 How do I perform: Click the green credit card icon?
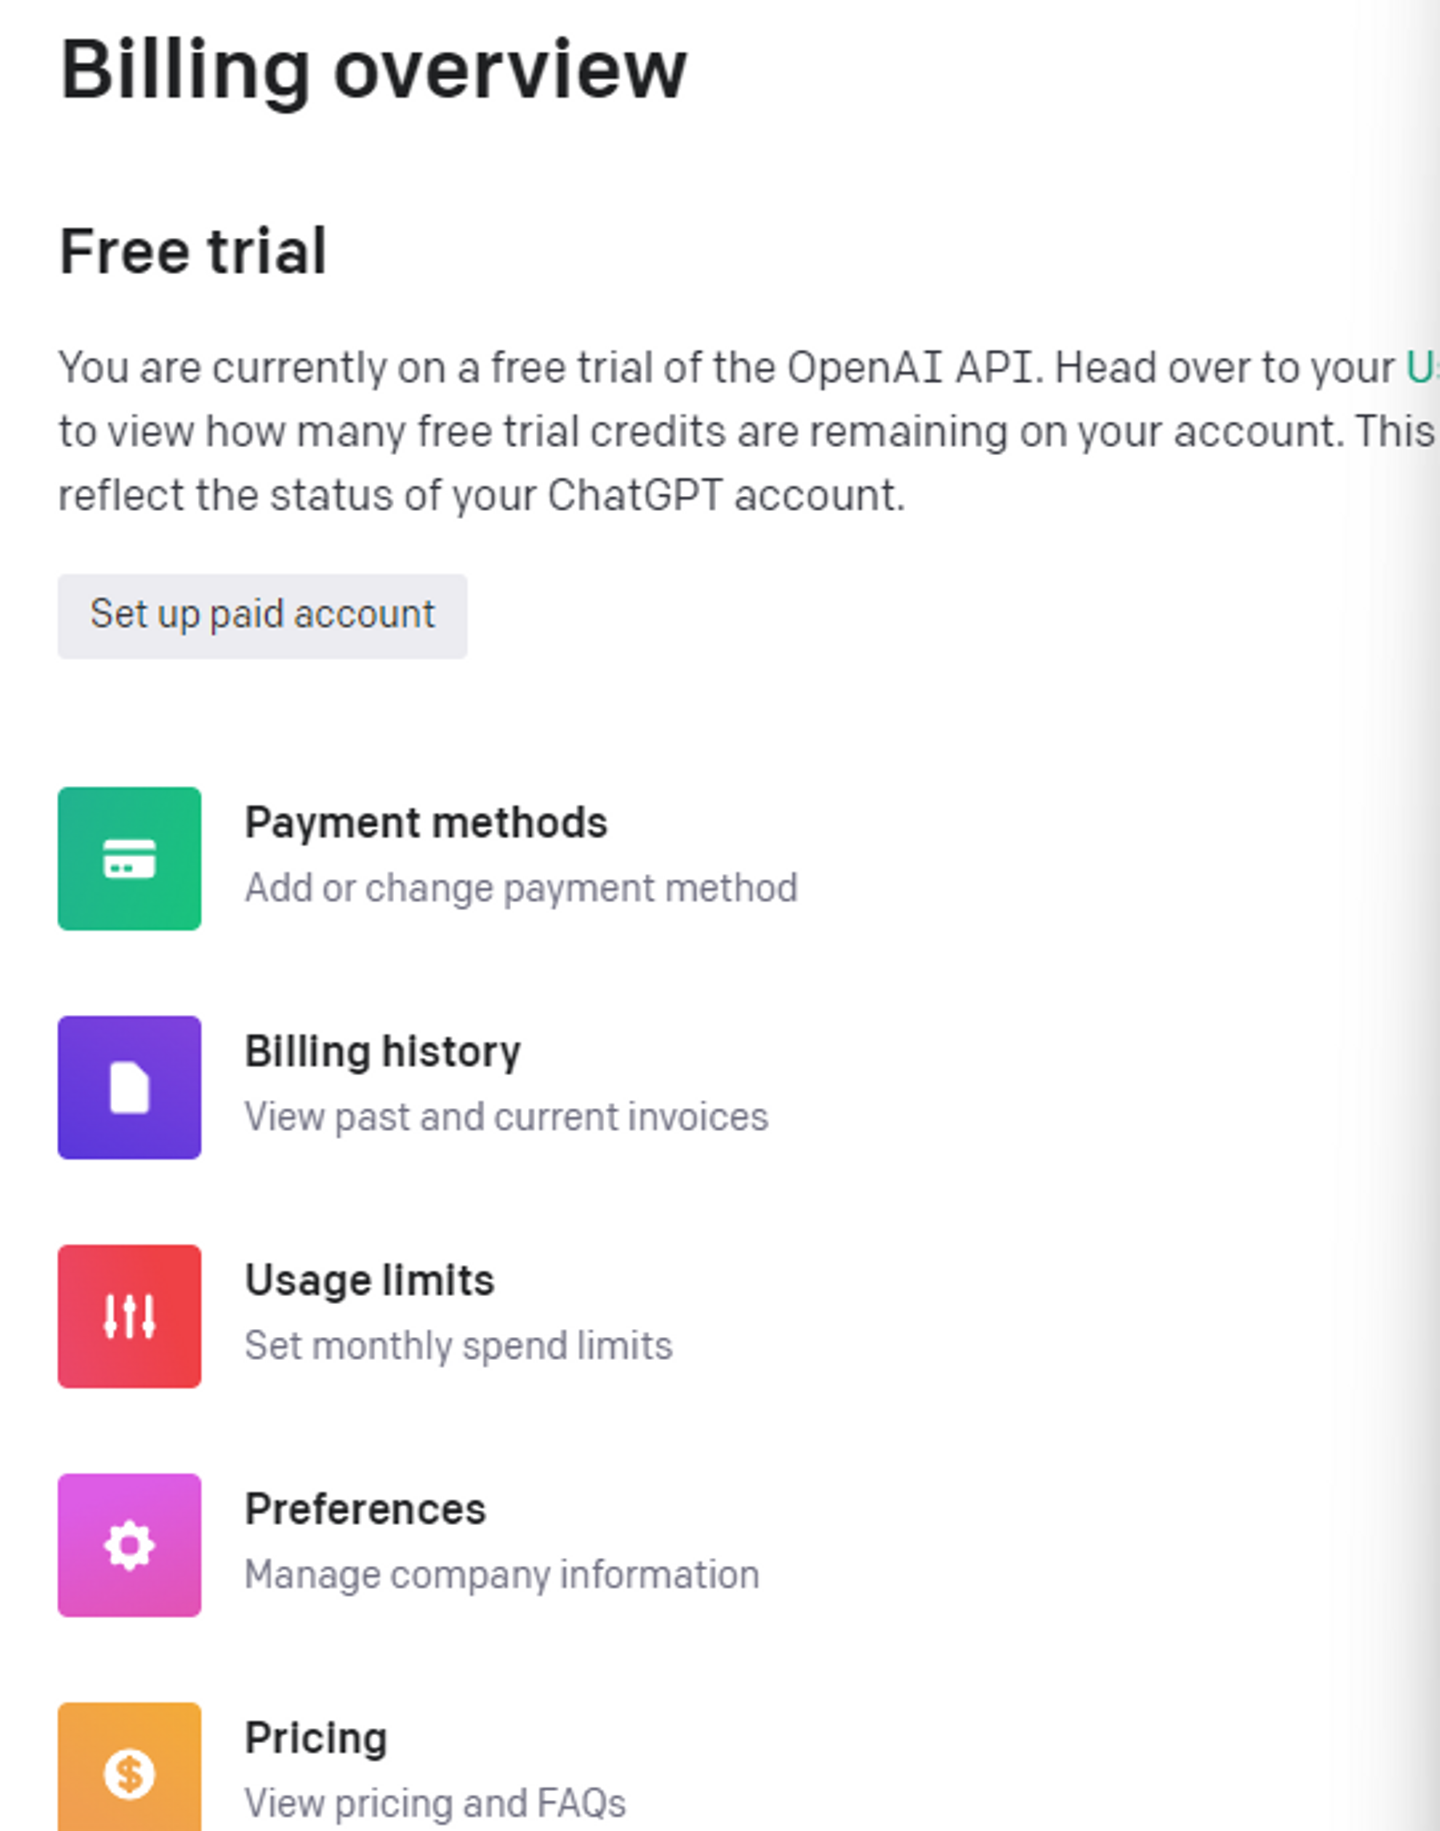click(129, 858)
